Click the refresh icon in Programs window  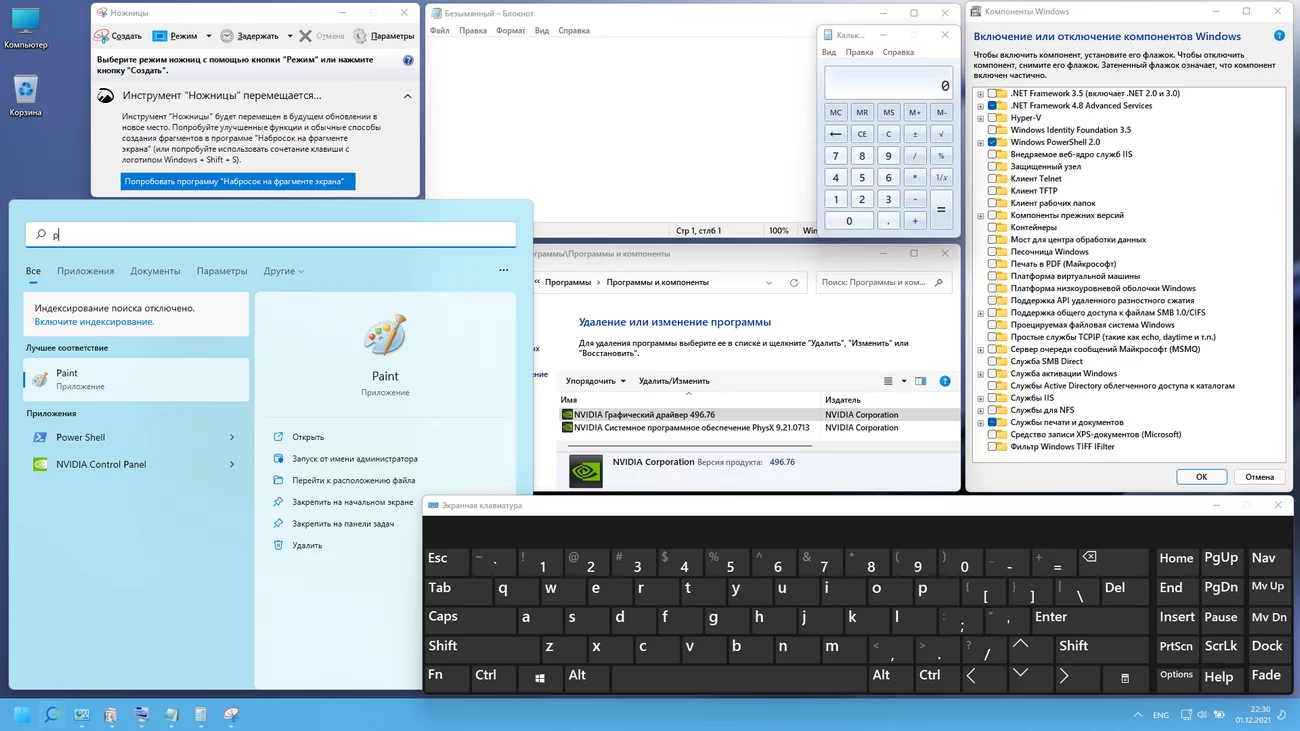pyautogui.click(x=794, y=283)
